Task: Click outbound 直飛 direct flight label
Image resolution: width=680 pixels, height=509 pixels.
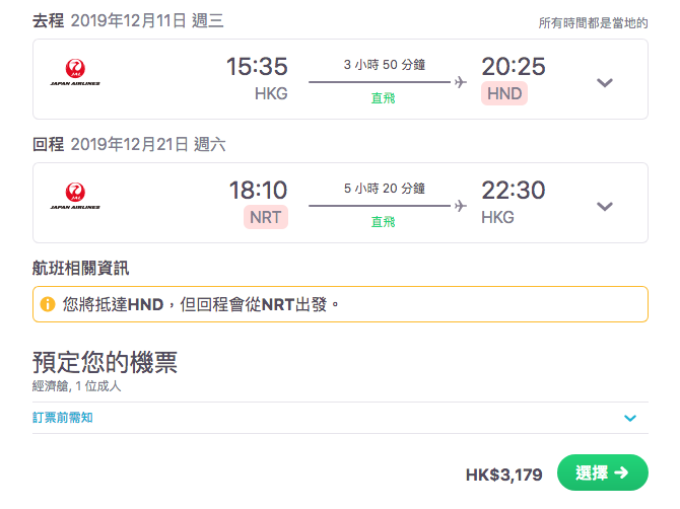Action: pyautogui.click(x=383, y=98)
